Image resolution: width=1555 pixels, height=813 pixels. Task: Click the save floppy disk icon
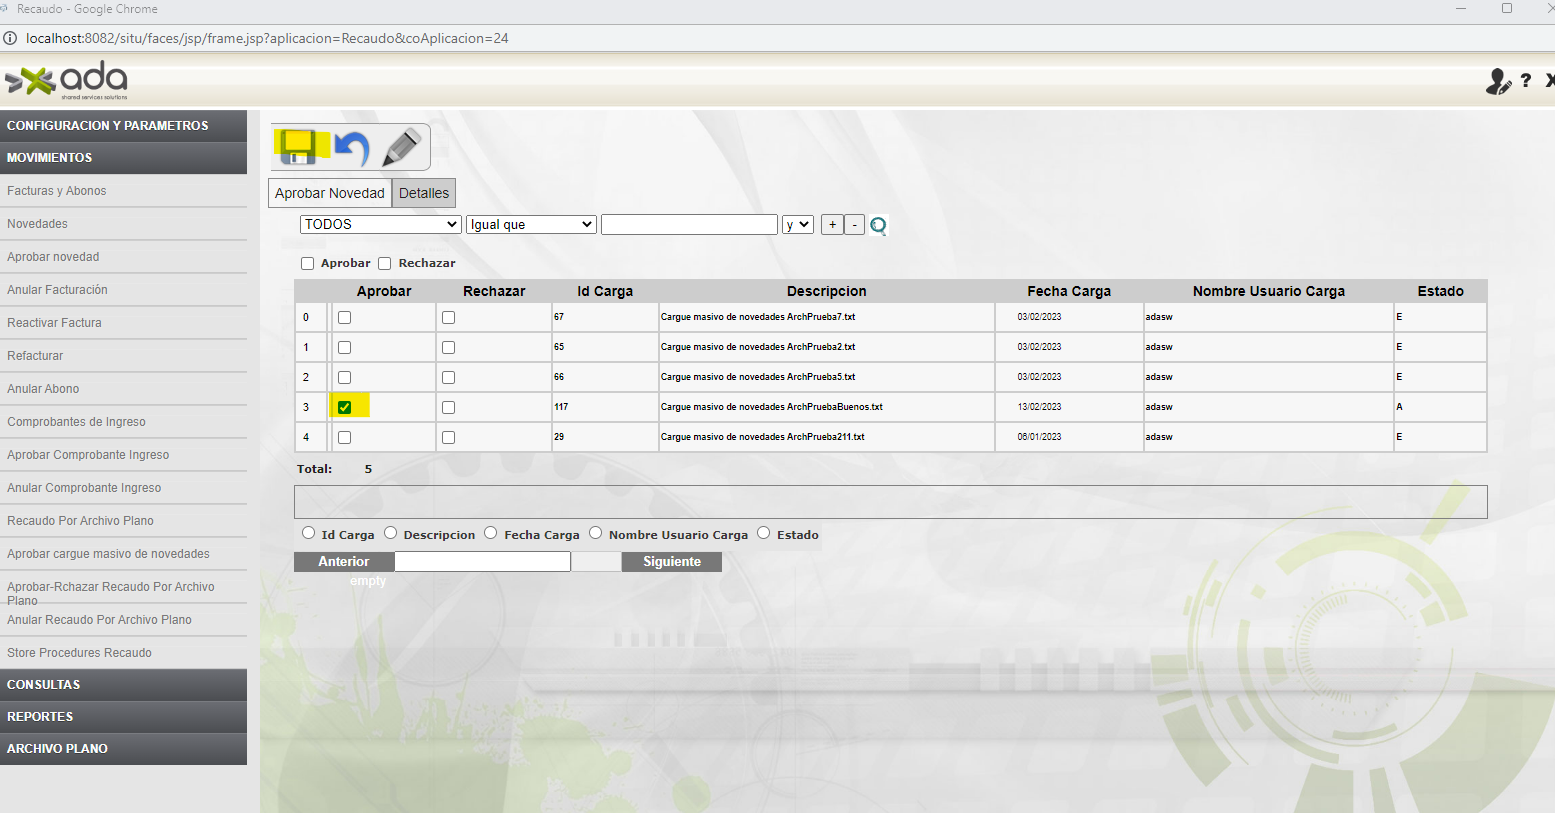click(x=298, y=147)
